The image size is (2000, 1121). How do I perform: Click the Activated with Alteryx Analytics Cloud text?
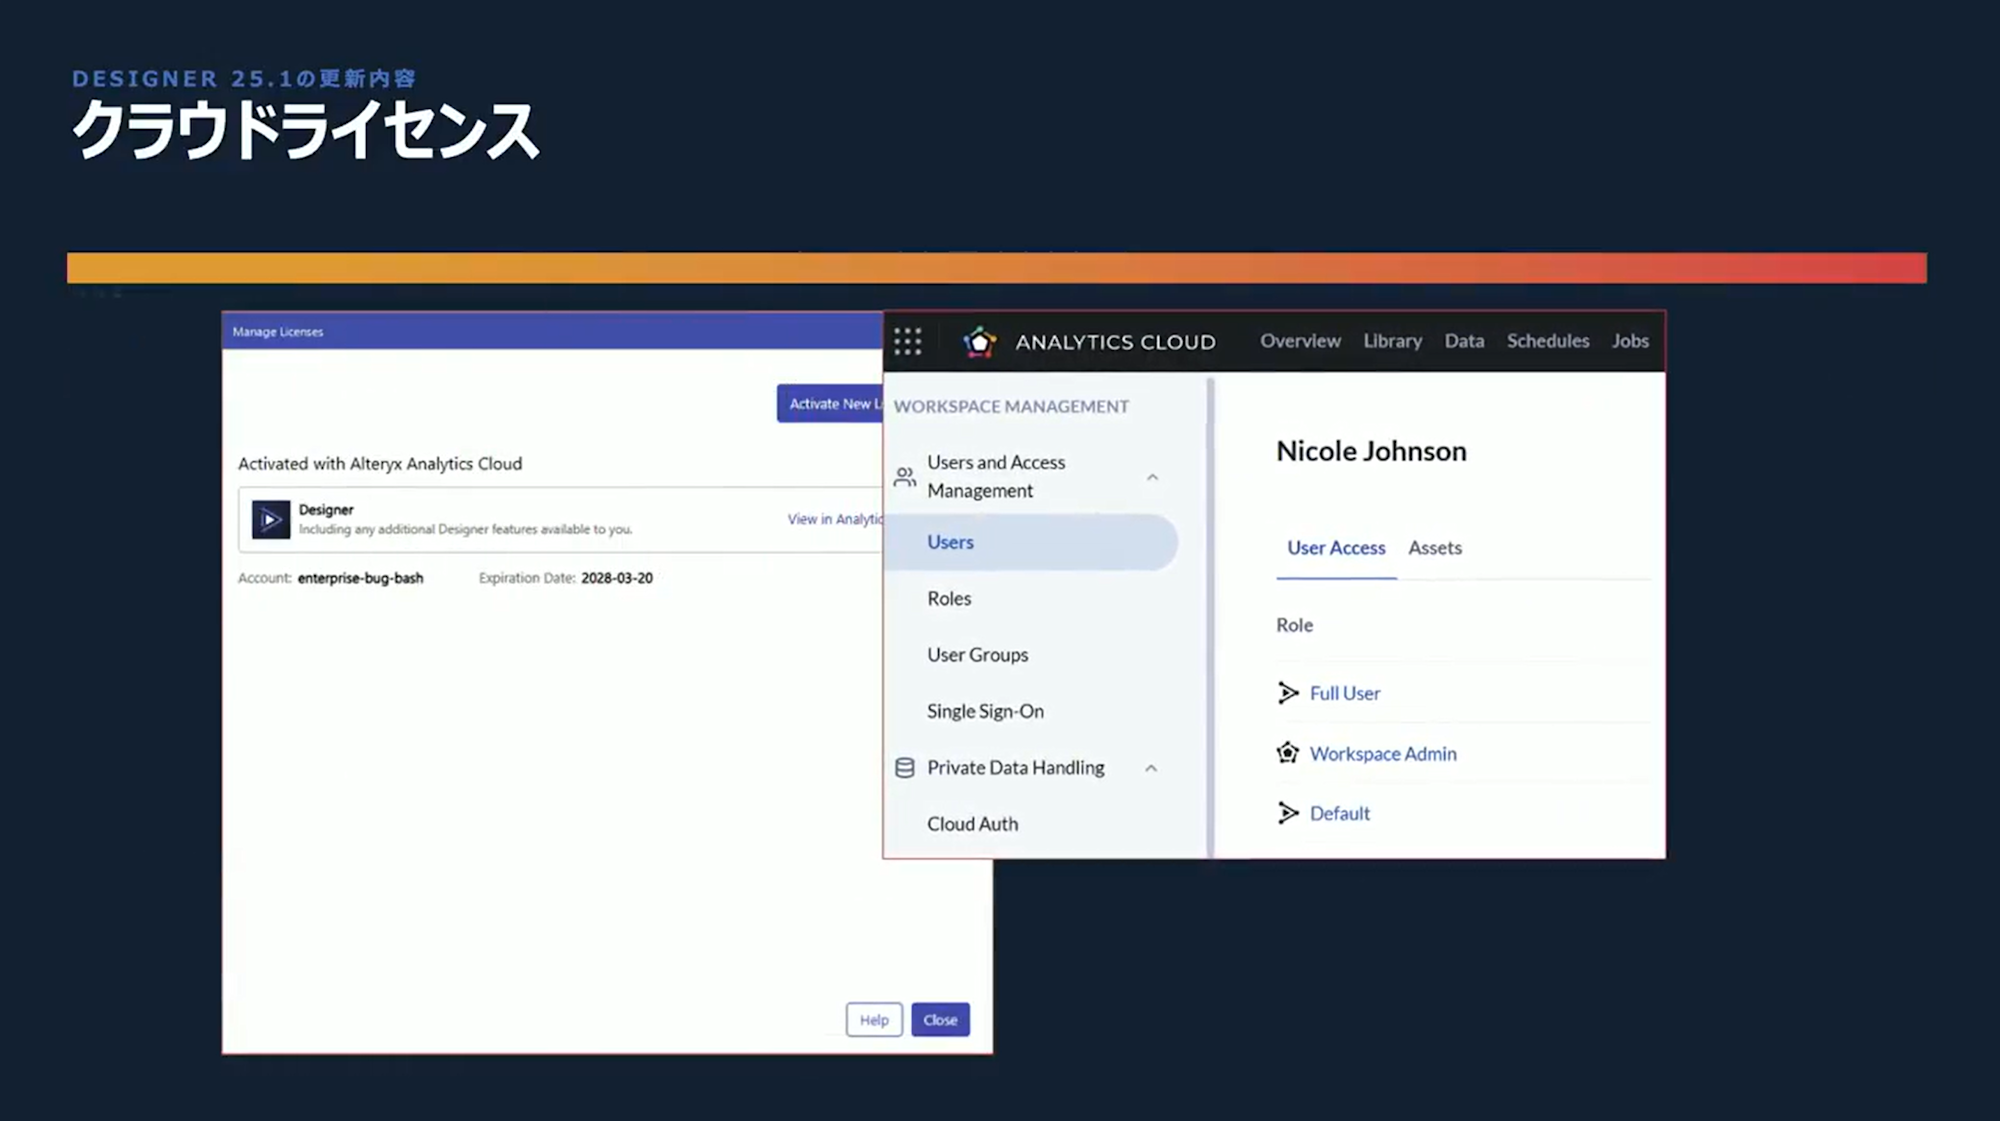pos(380,464)
